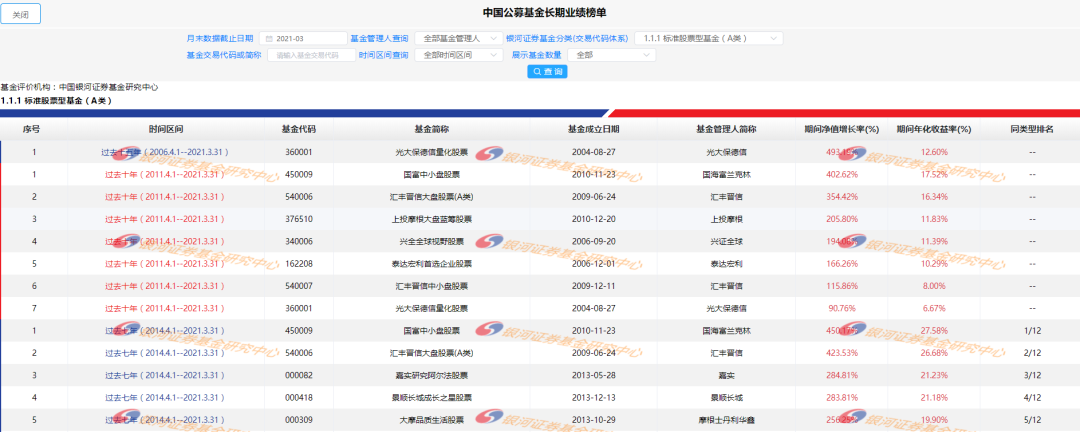This screenshot has height=432, width=1080.
Task: Click the 序号 column header
Action: pos(32,129)
